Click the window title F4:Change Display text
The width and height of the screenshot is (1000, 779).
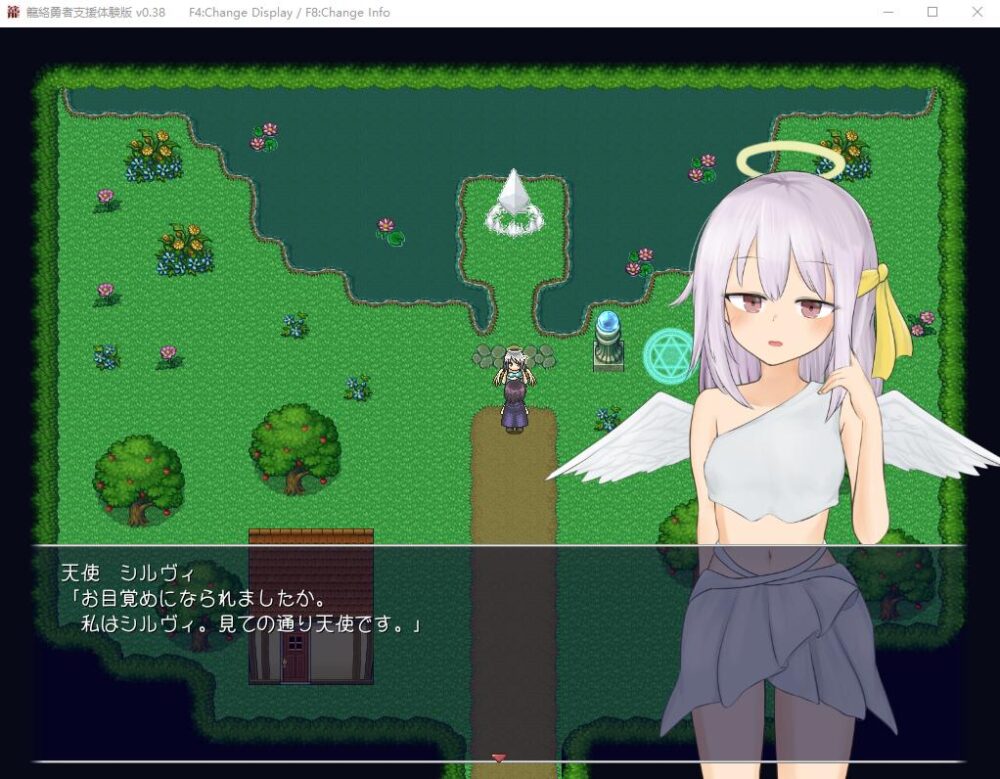(x=241, y=12)
